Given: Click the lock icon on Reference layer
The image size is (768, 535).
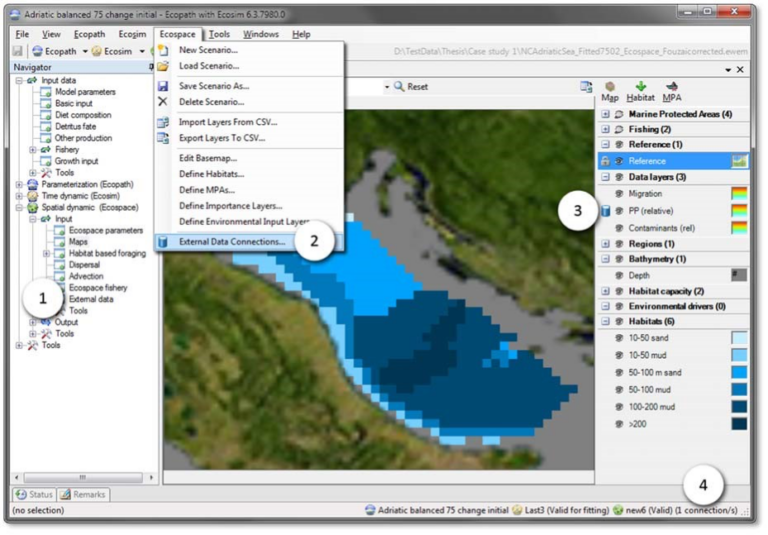Looking at the screenshot, I should 605,160.
